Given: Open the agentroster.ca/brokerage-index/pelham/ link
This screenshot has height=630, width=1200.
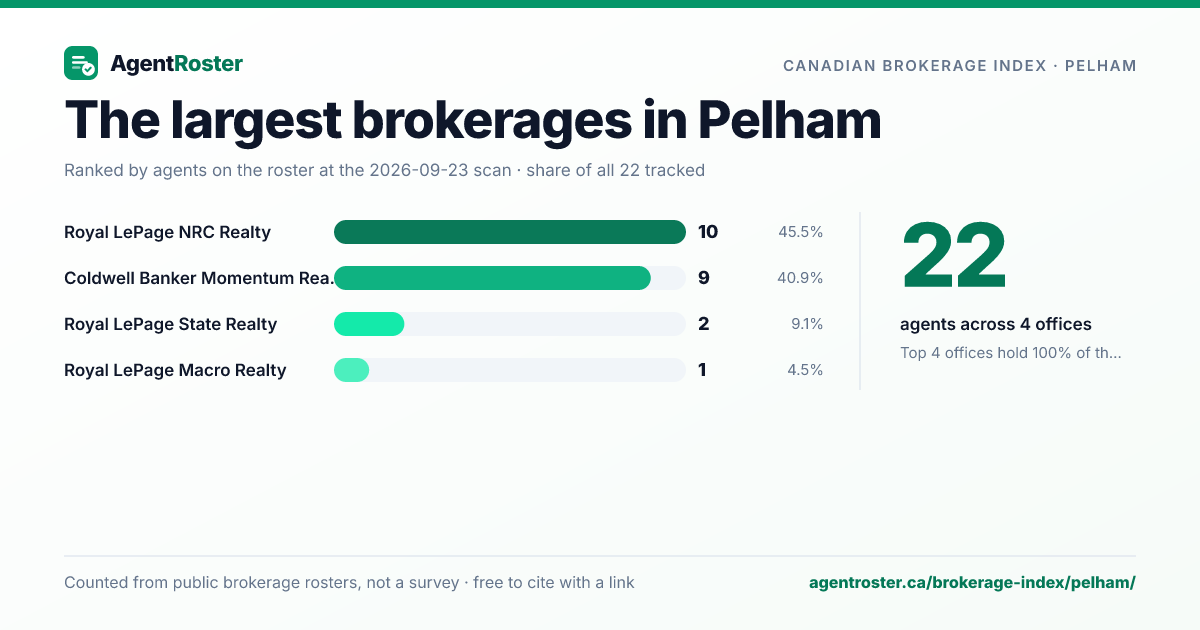Looking at the screenshot, I should click(x=972, y=582).
